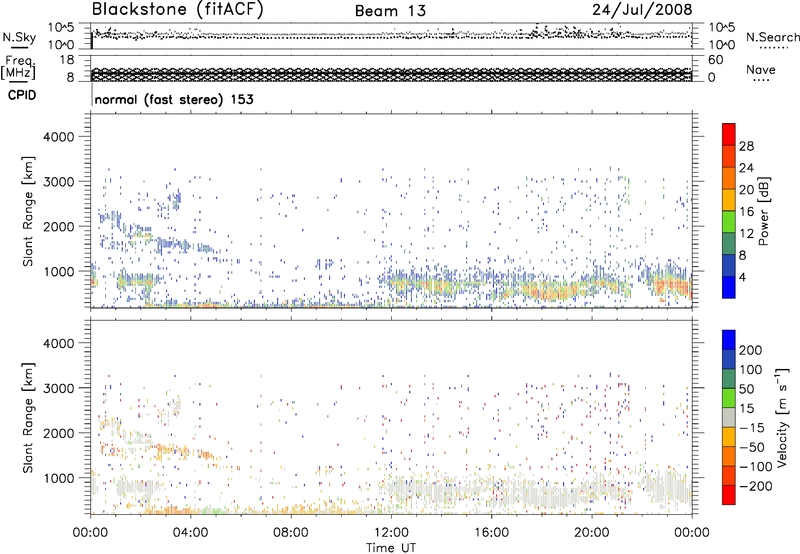Click 'Slant Range [km]' label of velocity panel
The width and height of the screenshot is (800, 554).
point(28,418)
